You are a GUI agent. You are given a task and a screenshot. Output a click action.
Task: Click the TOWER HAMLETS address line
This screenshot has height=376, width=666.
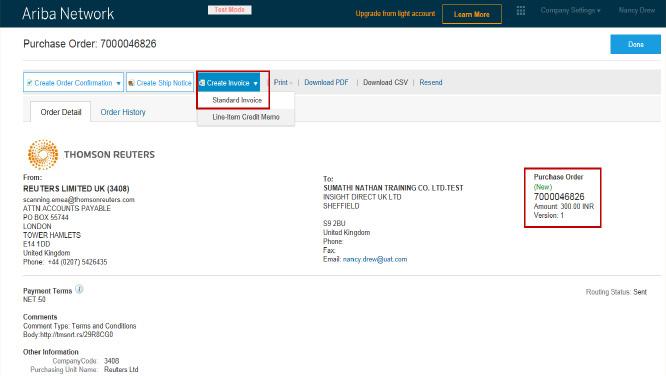click(x=52, y=235)
